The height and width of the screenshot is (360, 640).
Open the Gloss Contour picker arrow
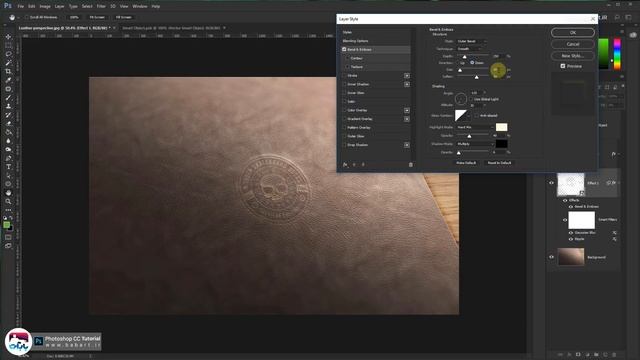tap(469, 116)
